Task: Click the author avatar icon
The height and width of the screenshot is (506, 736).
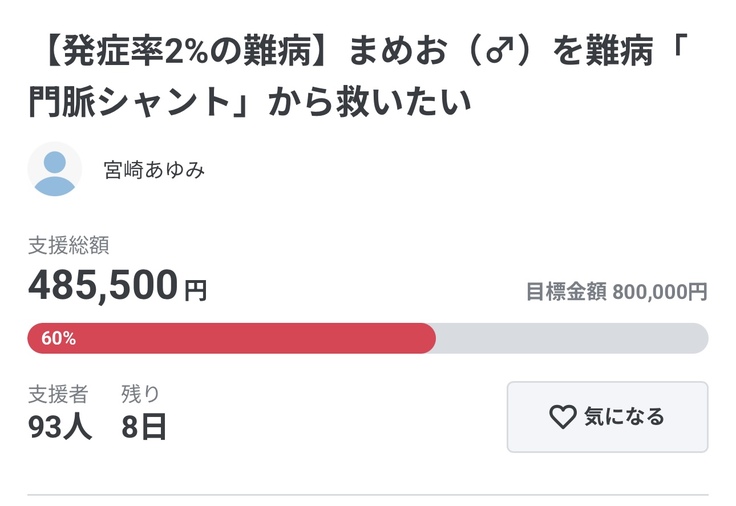Action: [x=55, y=169]
